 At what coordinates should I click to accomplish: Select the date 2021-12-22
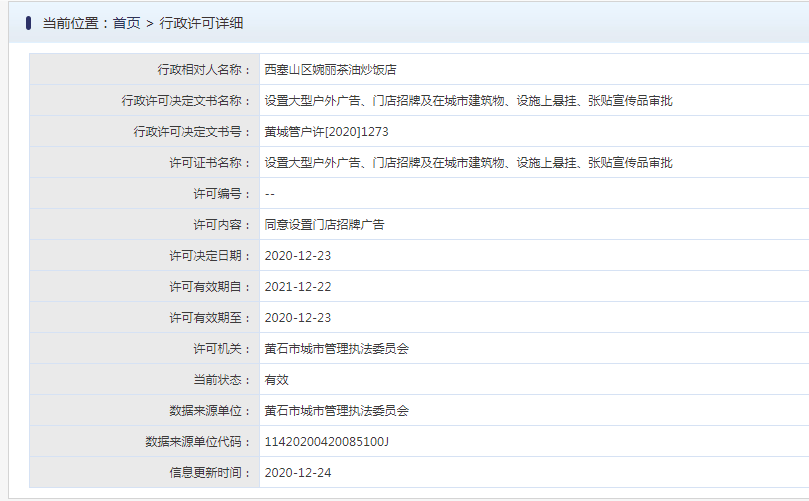coord(298,287)
